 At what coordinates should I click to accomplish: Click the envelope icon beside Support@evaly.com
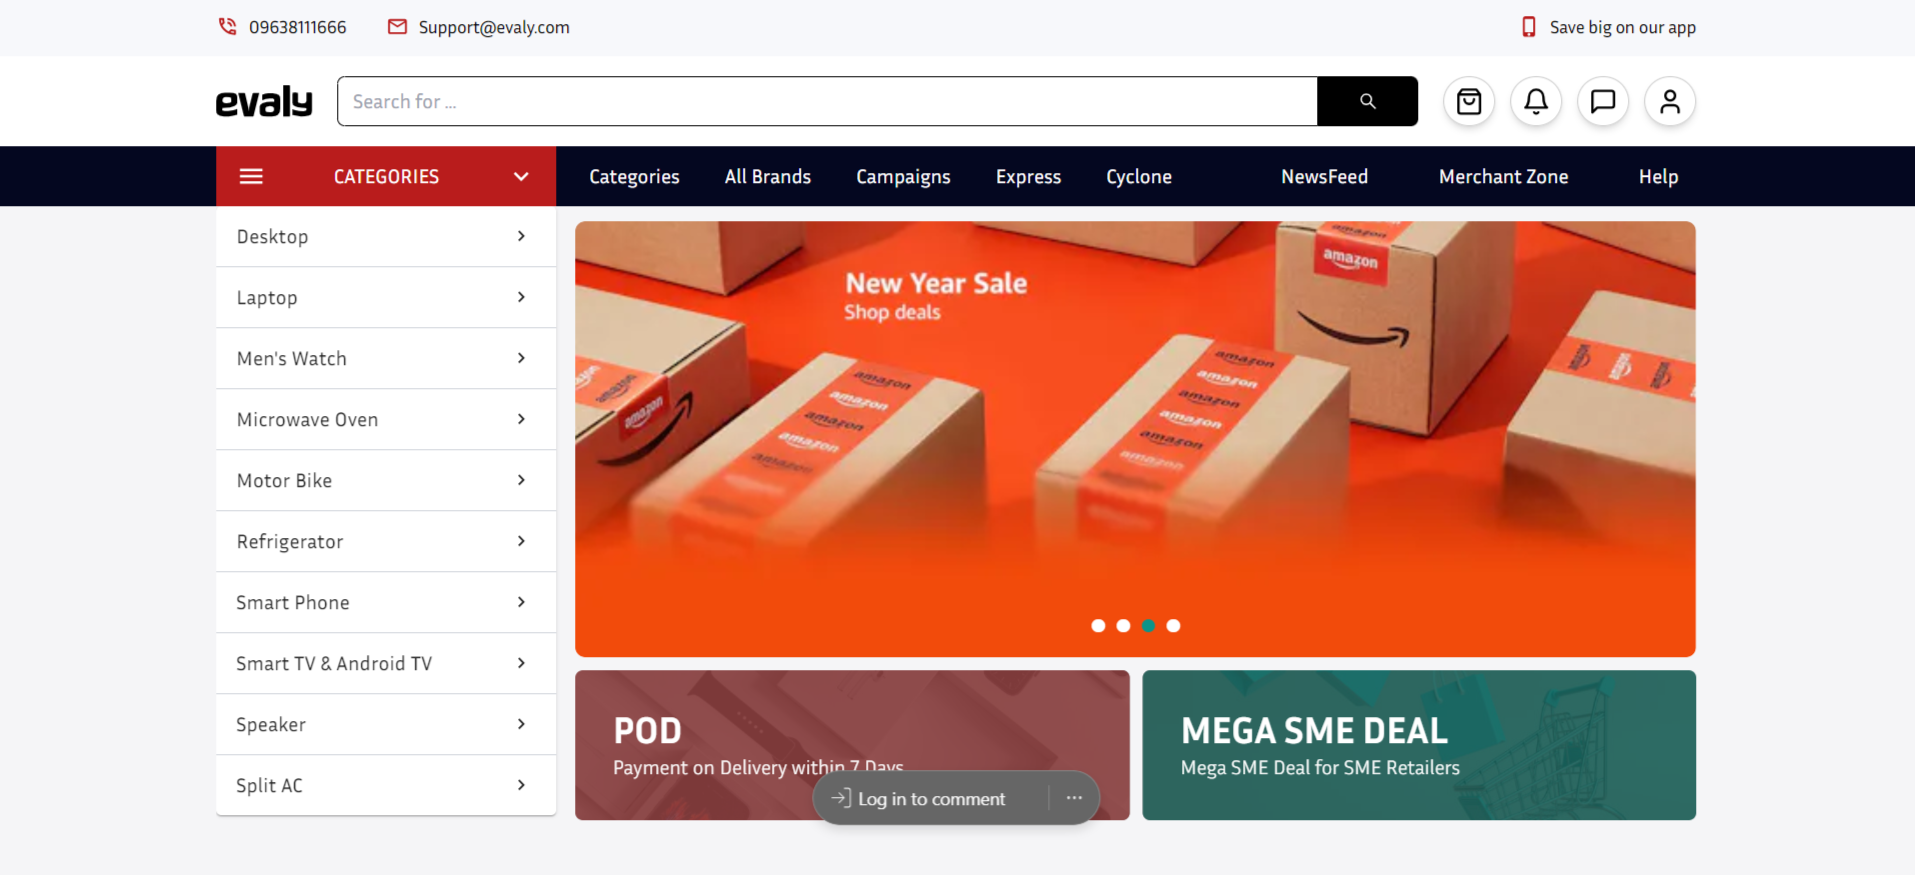point(397,27)
